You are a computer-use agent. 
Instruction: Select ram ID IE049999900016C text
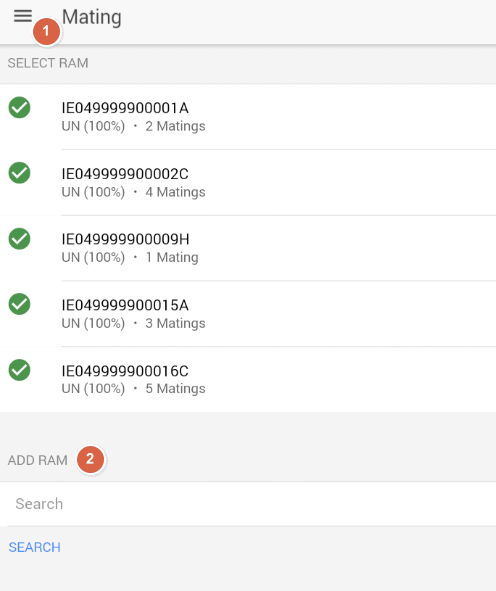click(x=125, y=371)
